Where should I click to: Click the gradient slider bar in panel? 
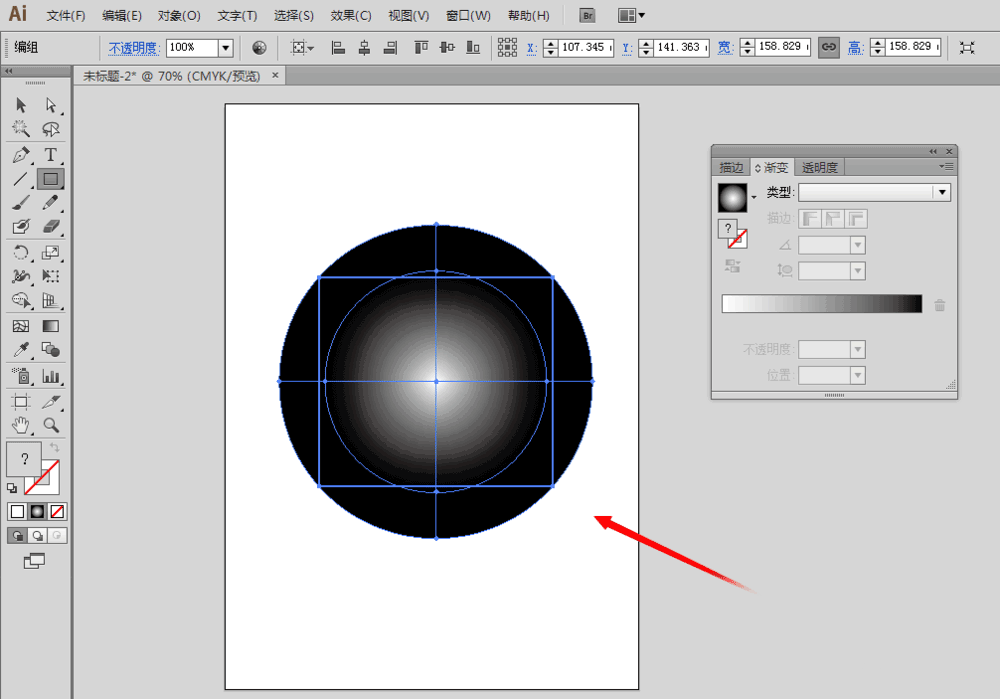tap(821, 304)
